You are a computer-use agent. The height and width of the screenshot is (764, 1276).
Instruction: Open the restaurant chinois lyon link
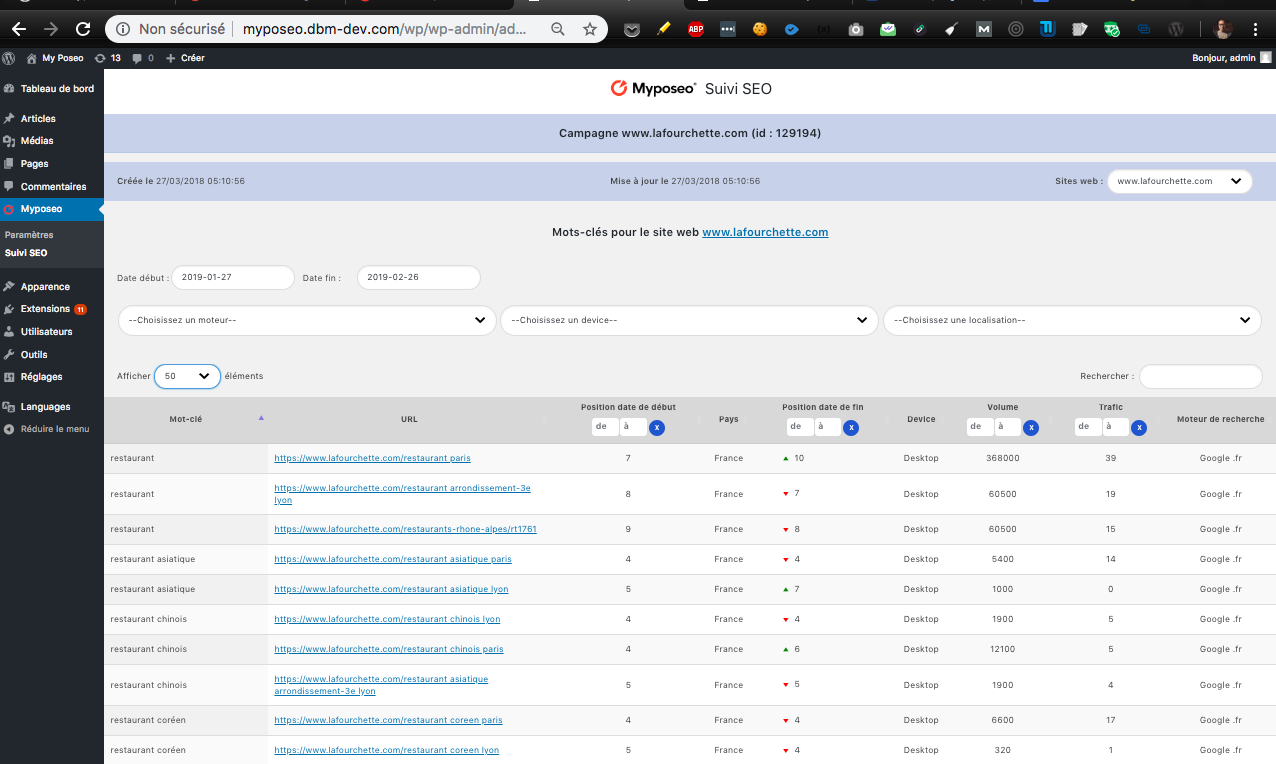387,619
